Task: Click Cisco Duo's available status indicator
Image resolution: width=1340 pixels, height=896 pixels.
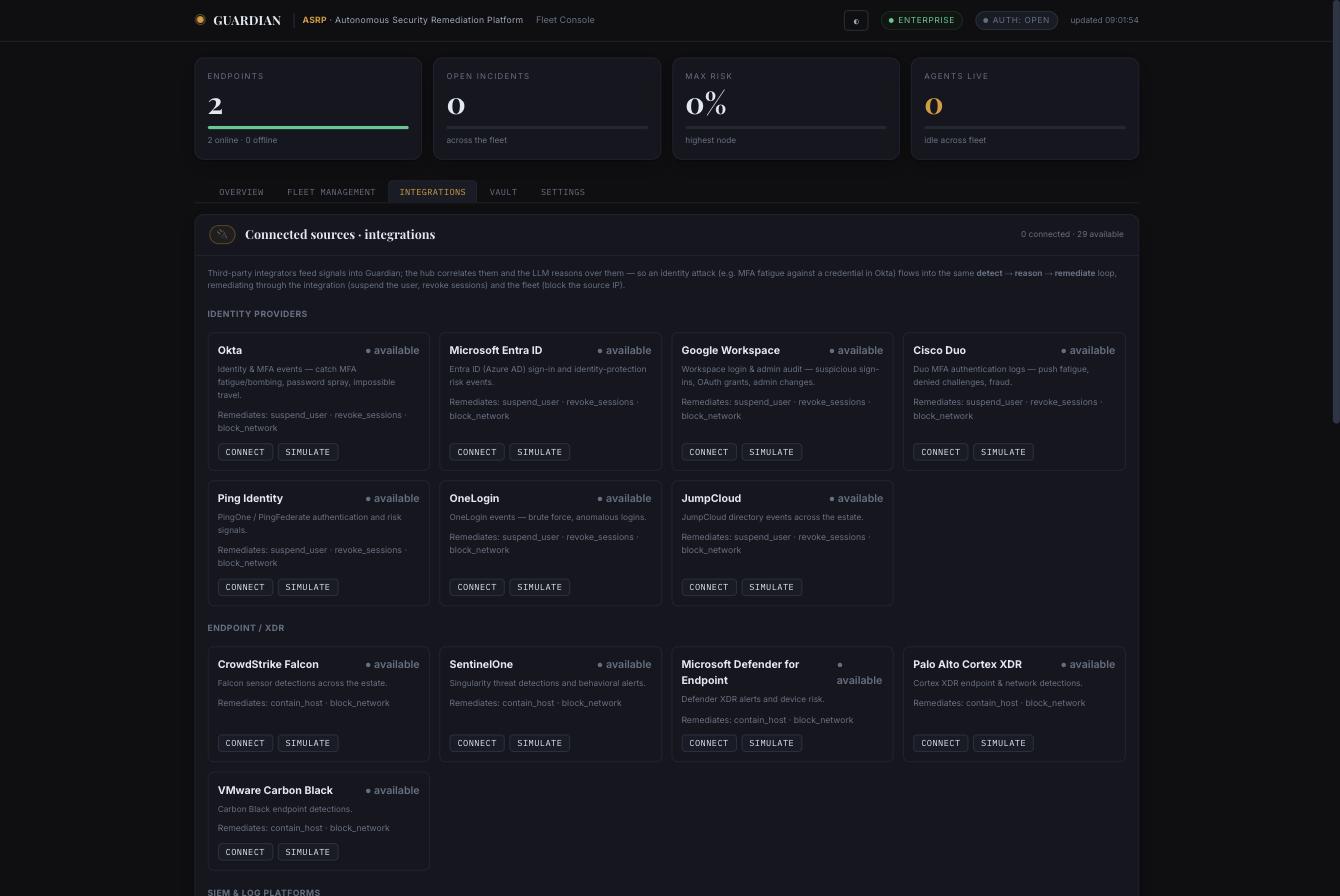Action: [1088, 350]
